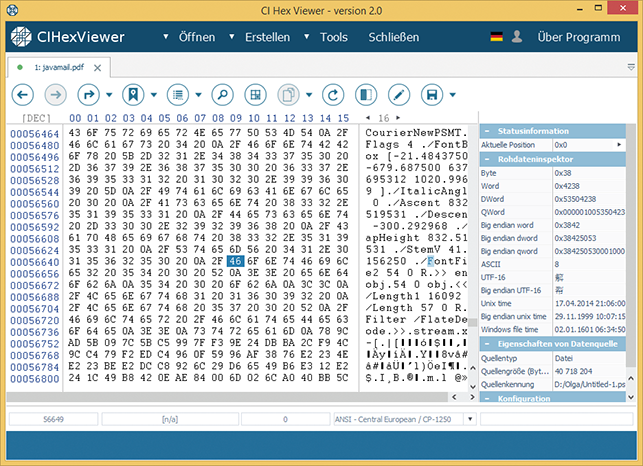
Task: Expand dropdown next to go-to arrow icon
Action: [x=109, y=95]
